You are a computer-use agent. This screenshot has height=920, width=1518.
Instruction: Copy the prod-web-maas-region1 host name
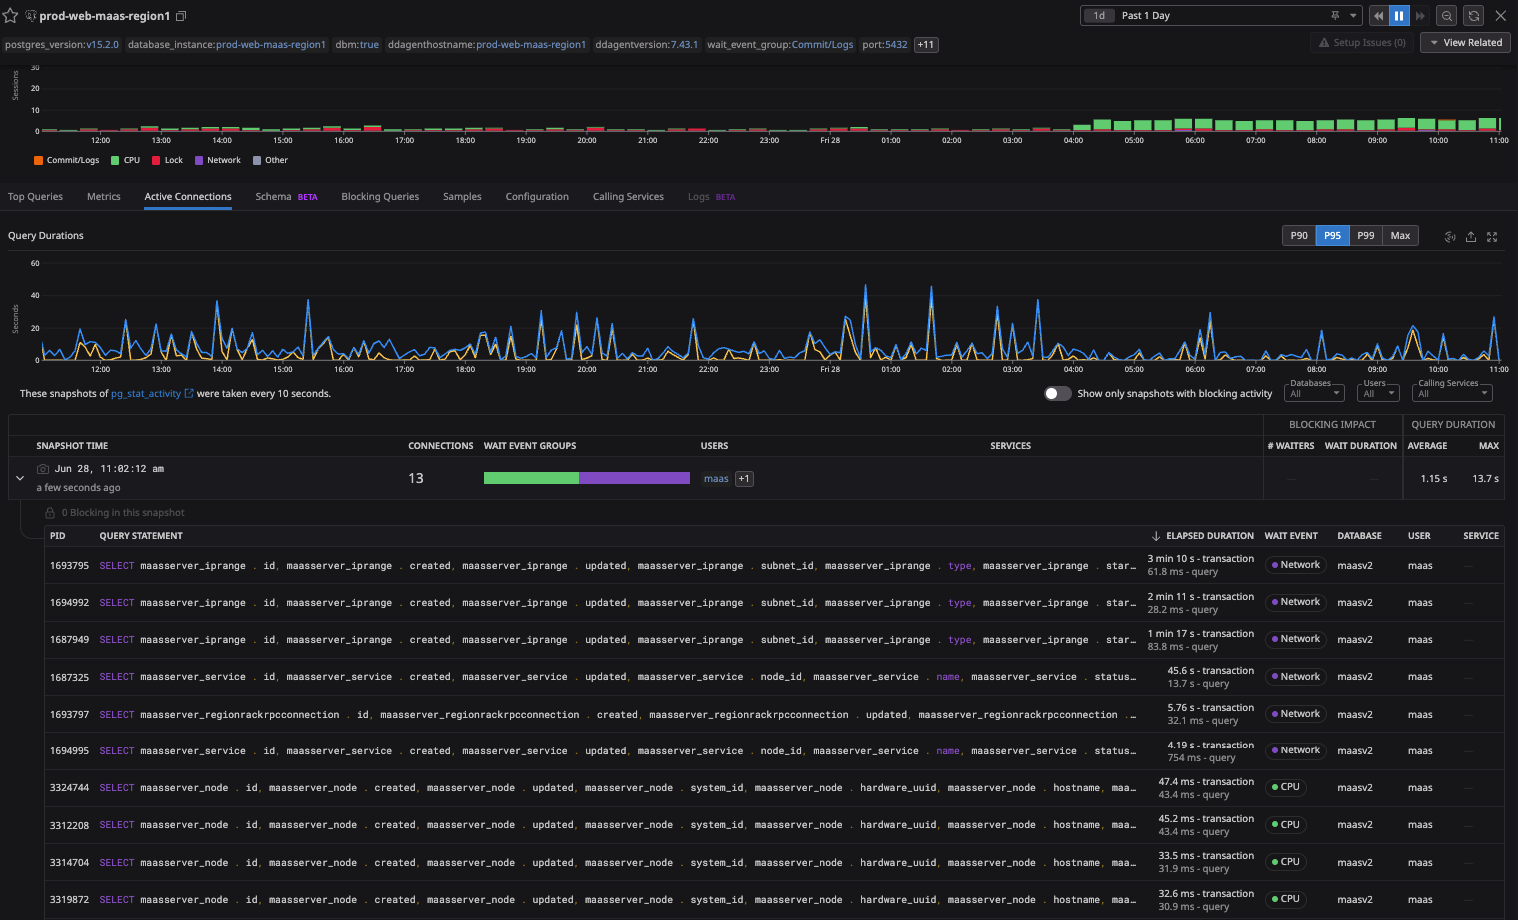click(x=181, y=16)
